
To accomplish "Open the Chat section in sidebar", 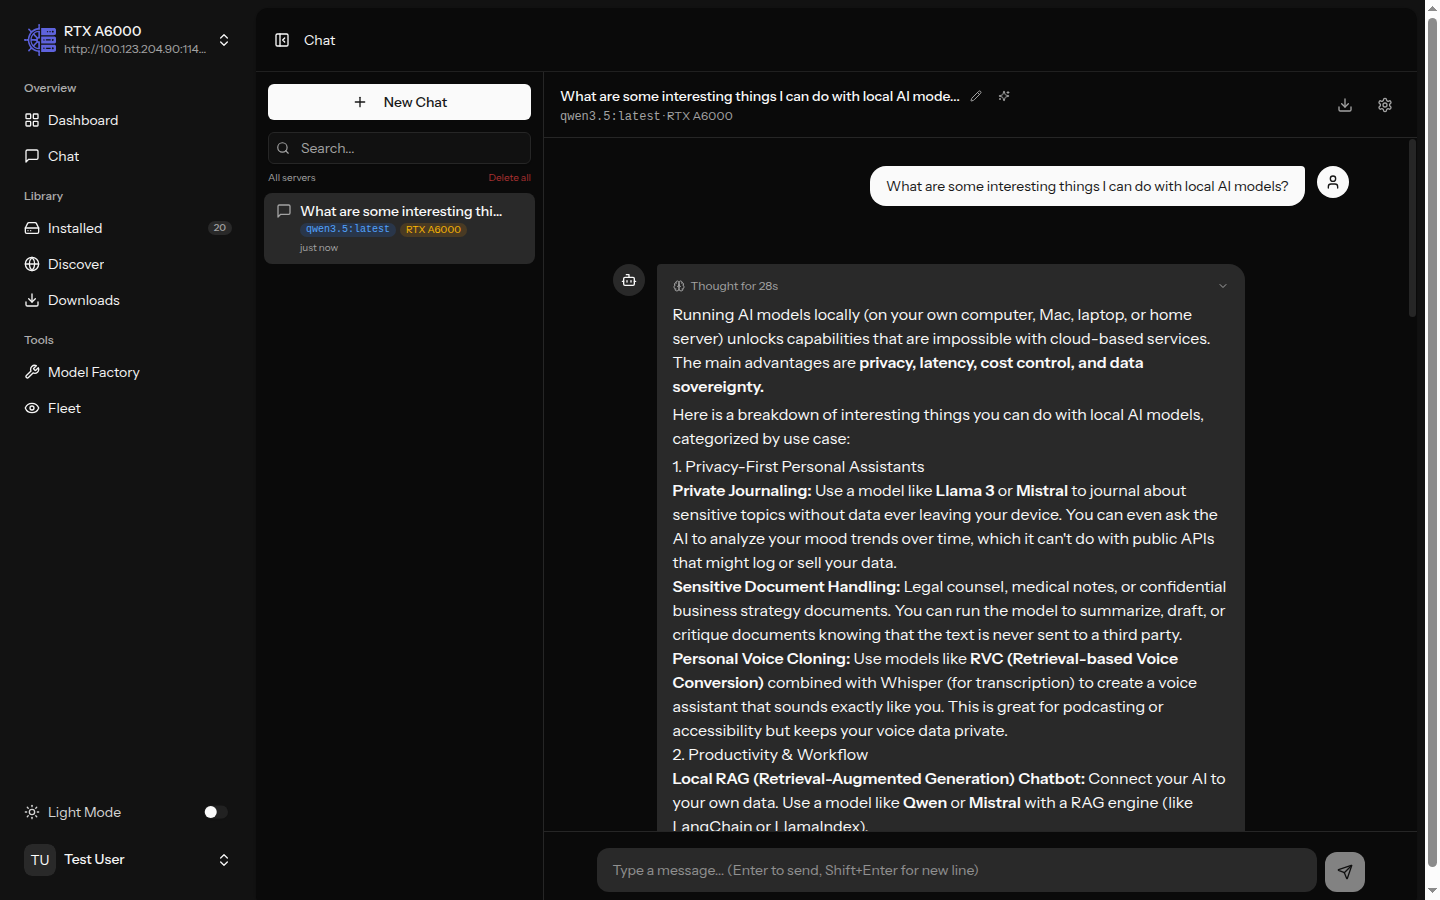I will click(x=64, y=156).
